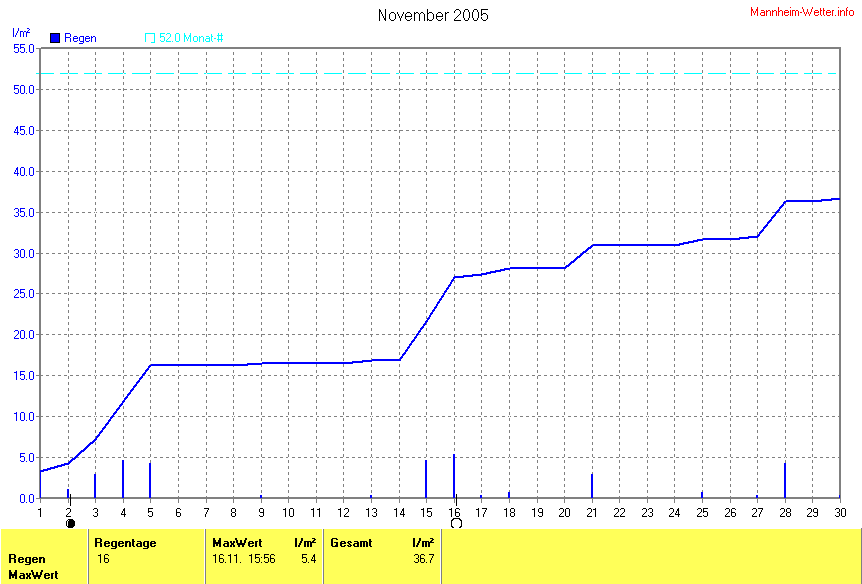Click the MaxWert row label at bottom left
This screenshot has height=584, width=862.
click(33, 575)
